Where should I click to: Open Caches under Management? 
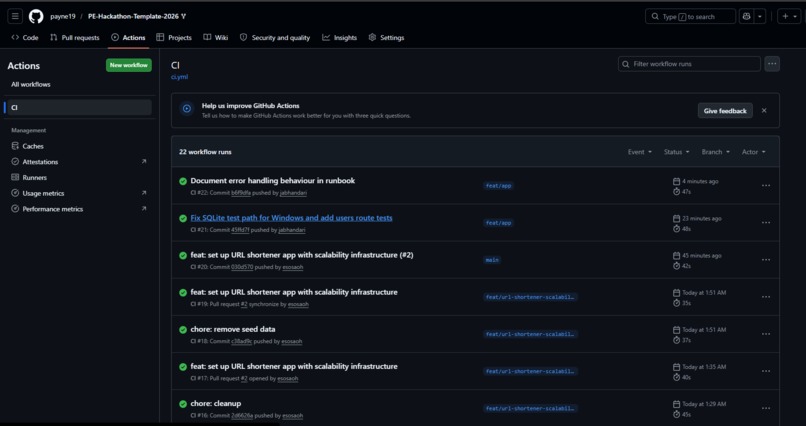pos(33,146)
